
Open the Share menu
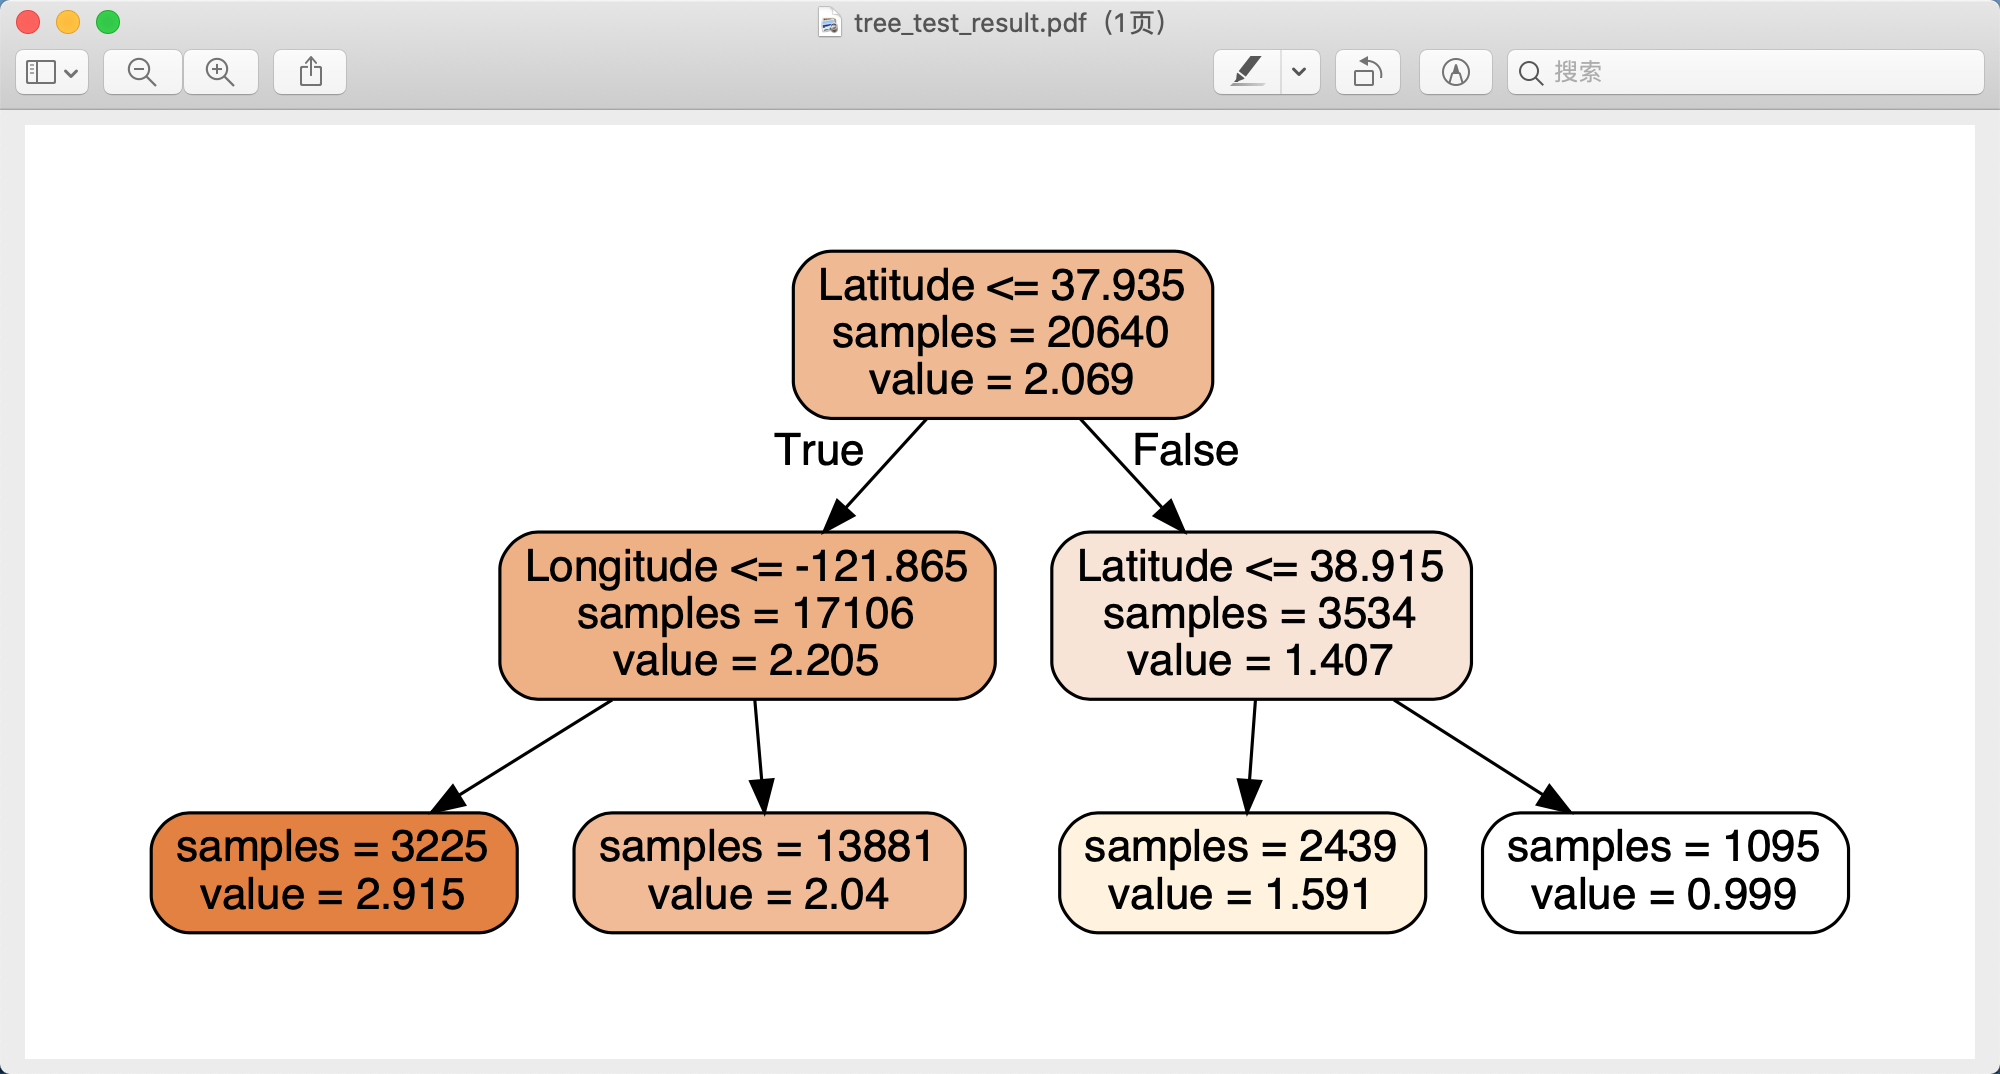(310, 72)
